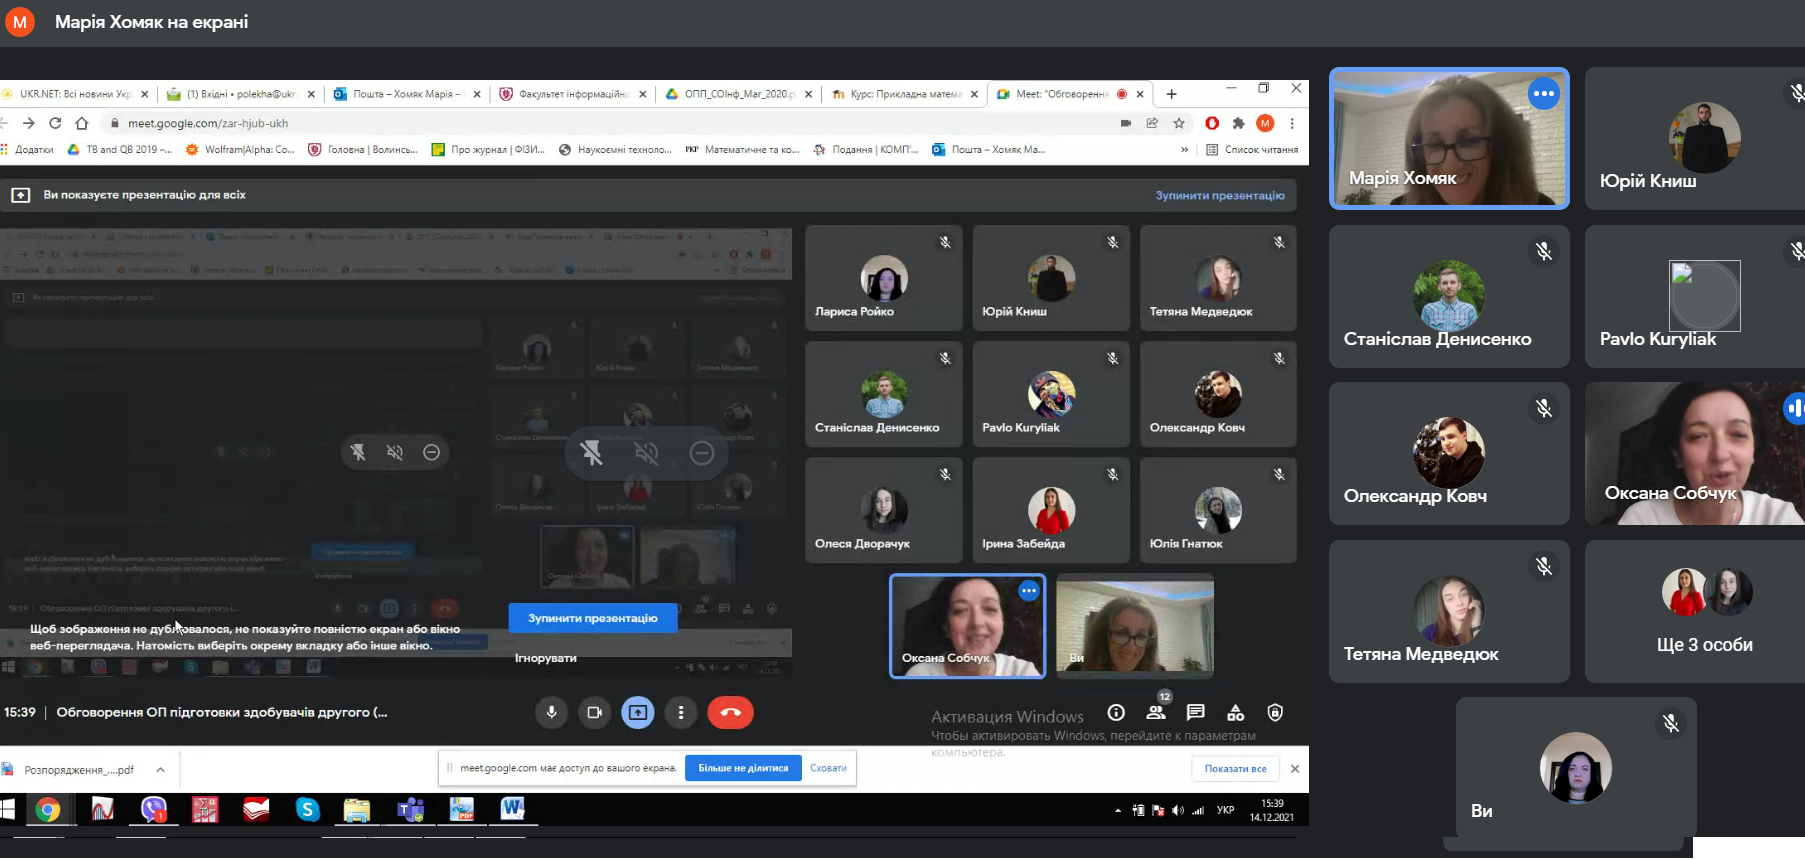Open the chat with everyone panel
The width and height of the screenshot is (1805, 860).
tap(1195, 713)
